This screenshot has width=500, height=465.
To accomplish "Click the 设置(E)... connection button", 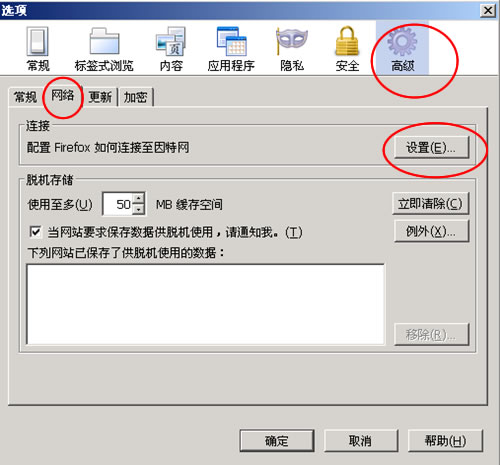I will pos(431,147).
